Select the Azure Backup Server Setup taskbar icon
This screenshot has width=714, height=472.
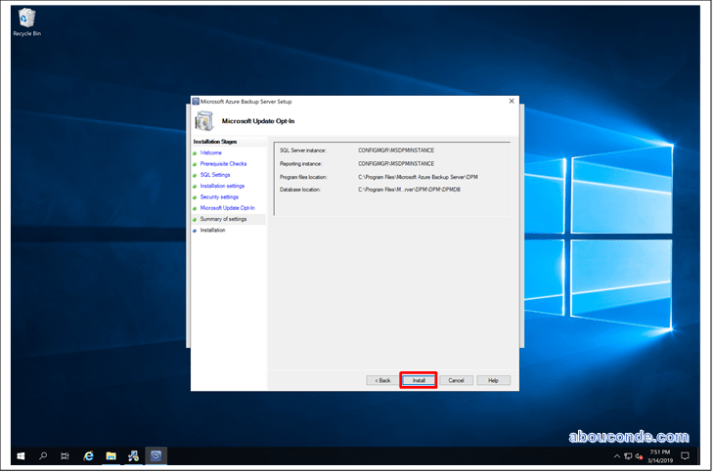(155, 456)
